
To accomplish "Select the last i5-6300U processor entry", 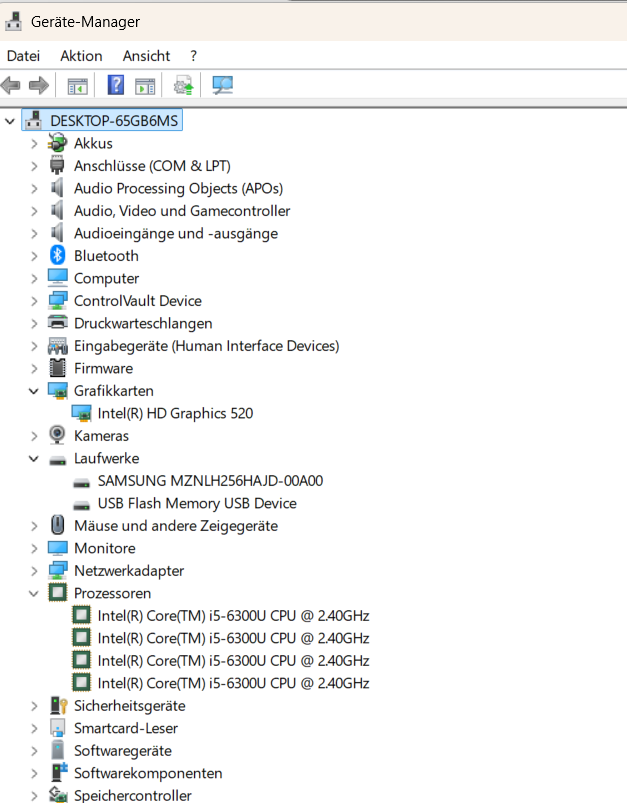I will tap(234, 683).
